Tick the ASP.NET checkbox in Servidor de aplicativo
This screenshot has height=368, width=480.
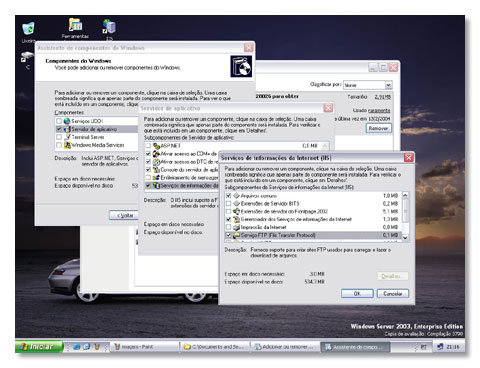point(148,146)
